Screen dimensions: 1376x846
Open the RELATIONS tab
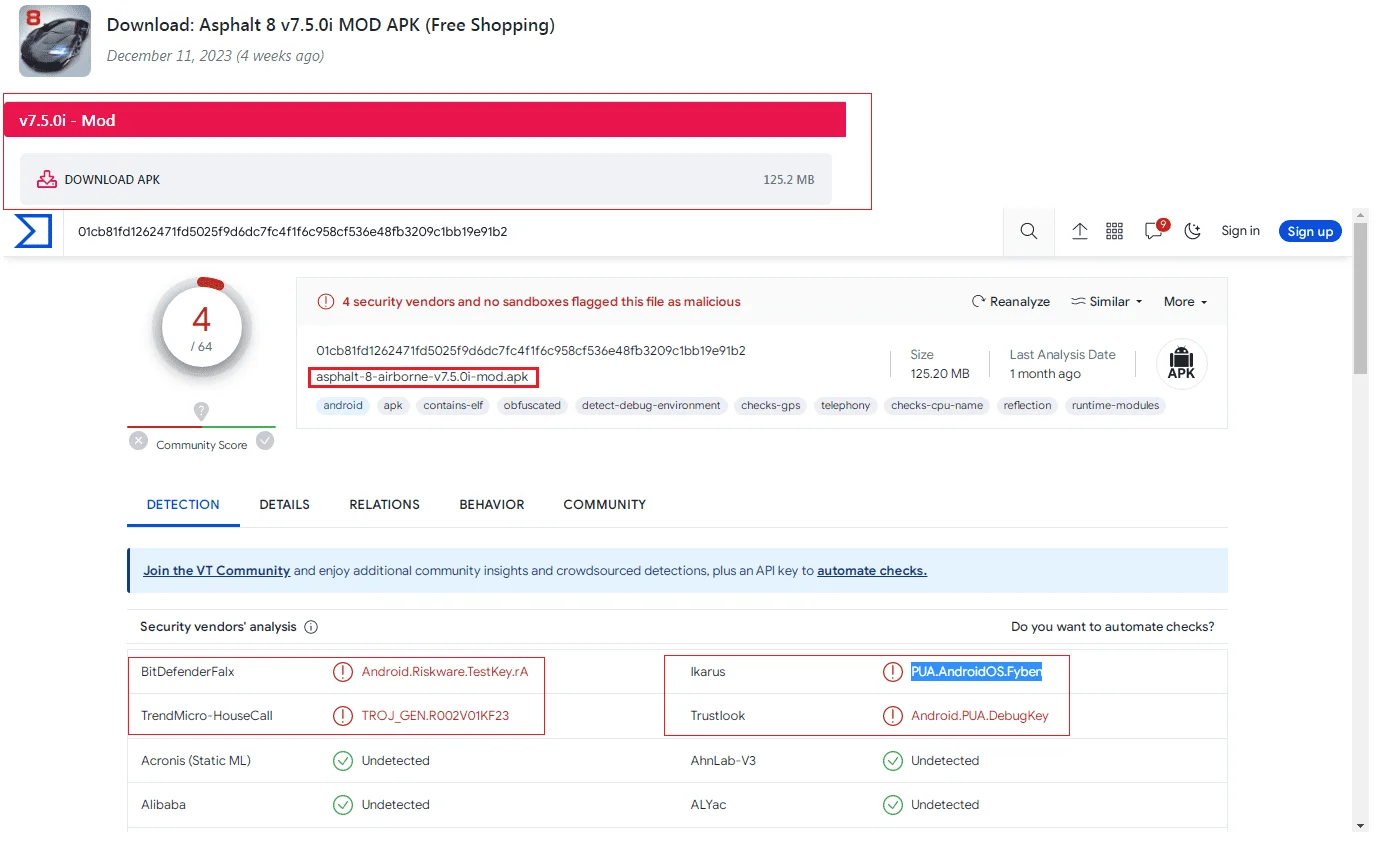[x=385, y=505]
